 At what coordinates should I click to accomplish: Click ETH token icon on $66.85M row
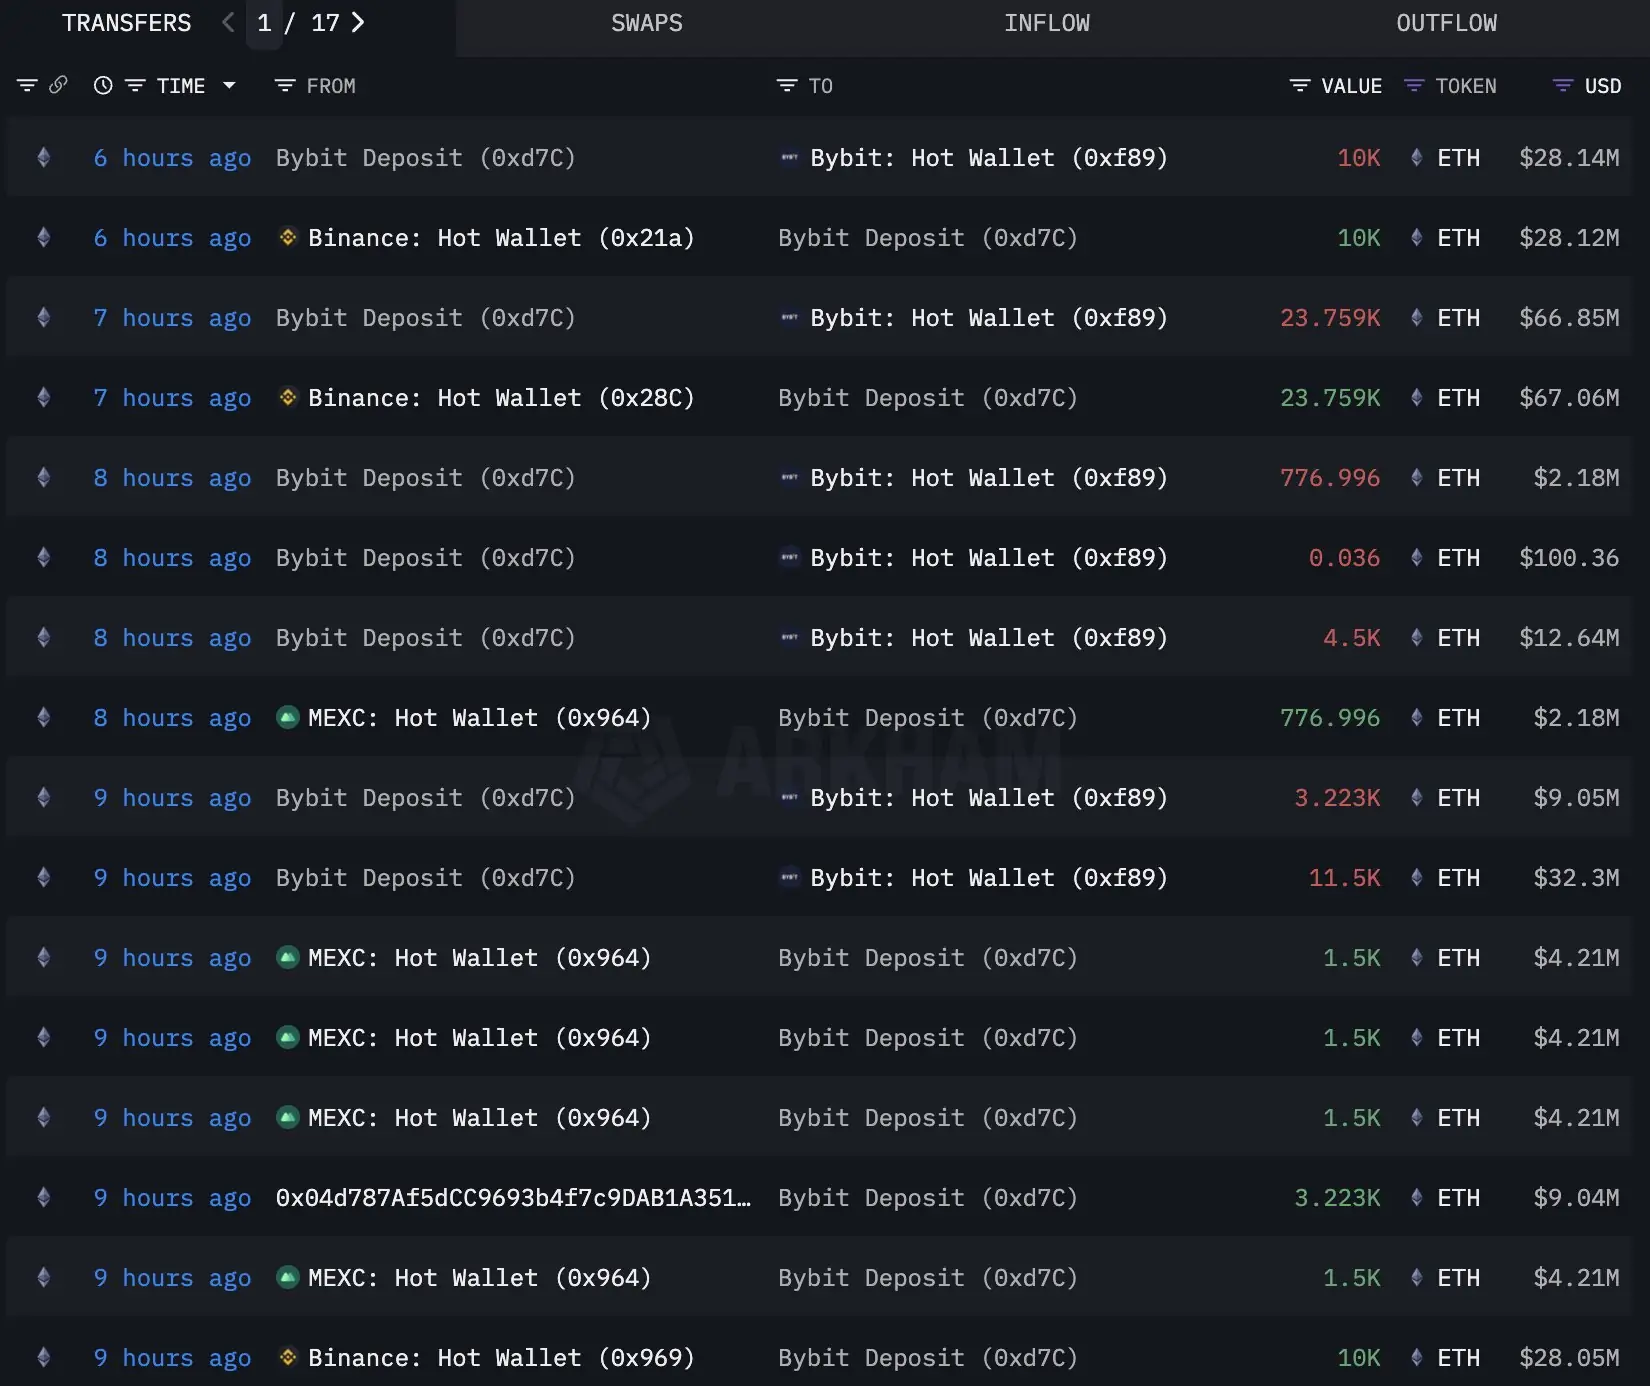click(x=1416, y=317)
